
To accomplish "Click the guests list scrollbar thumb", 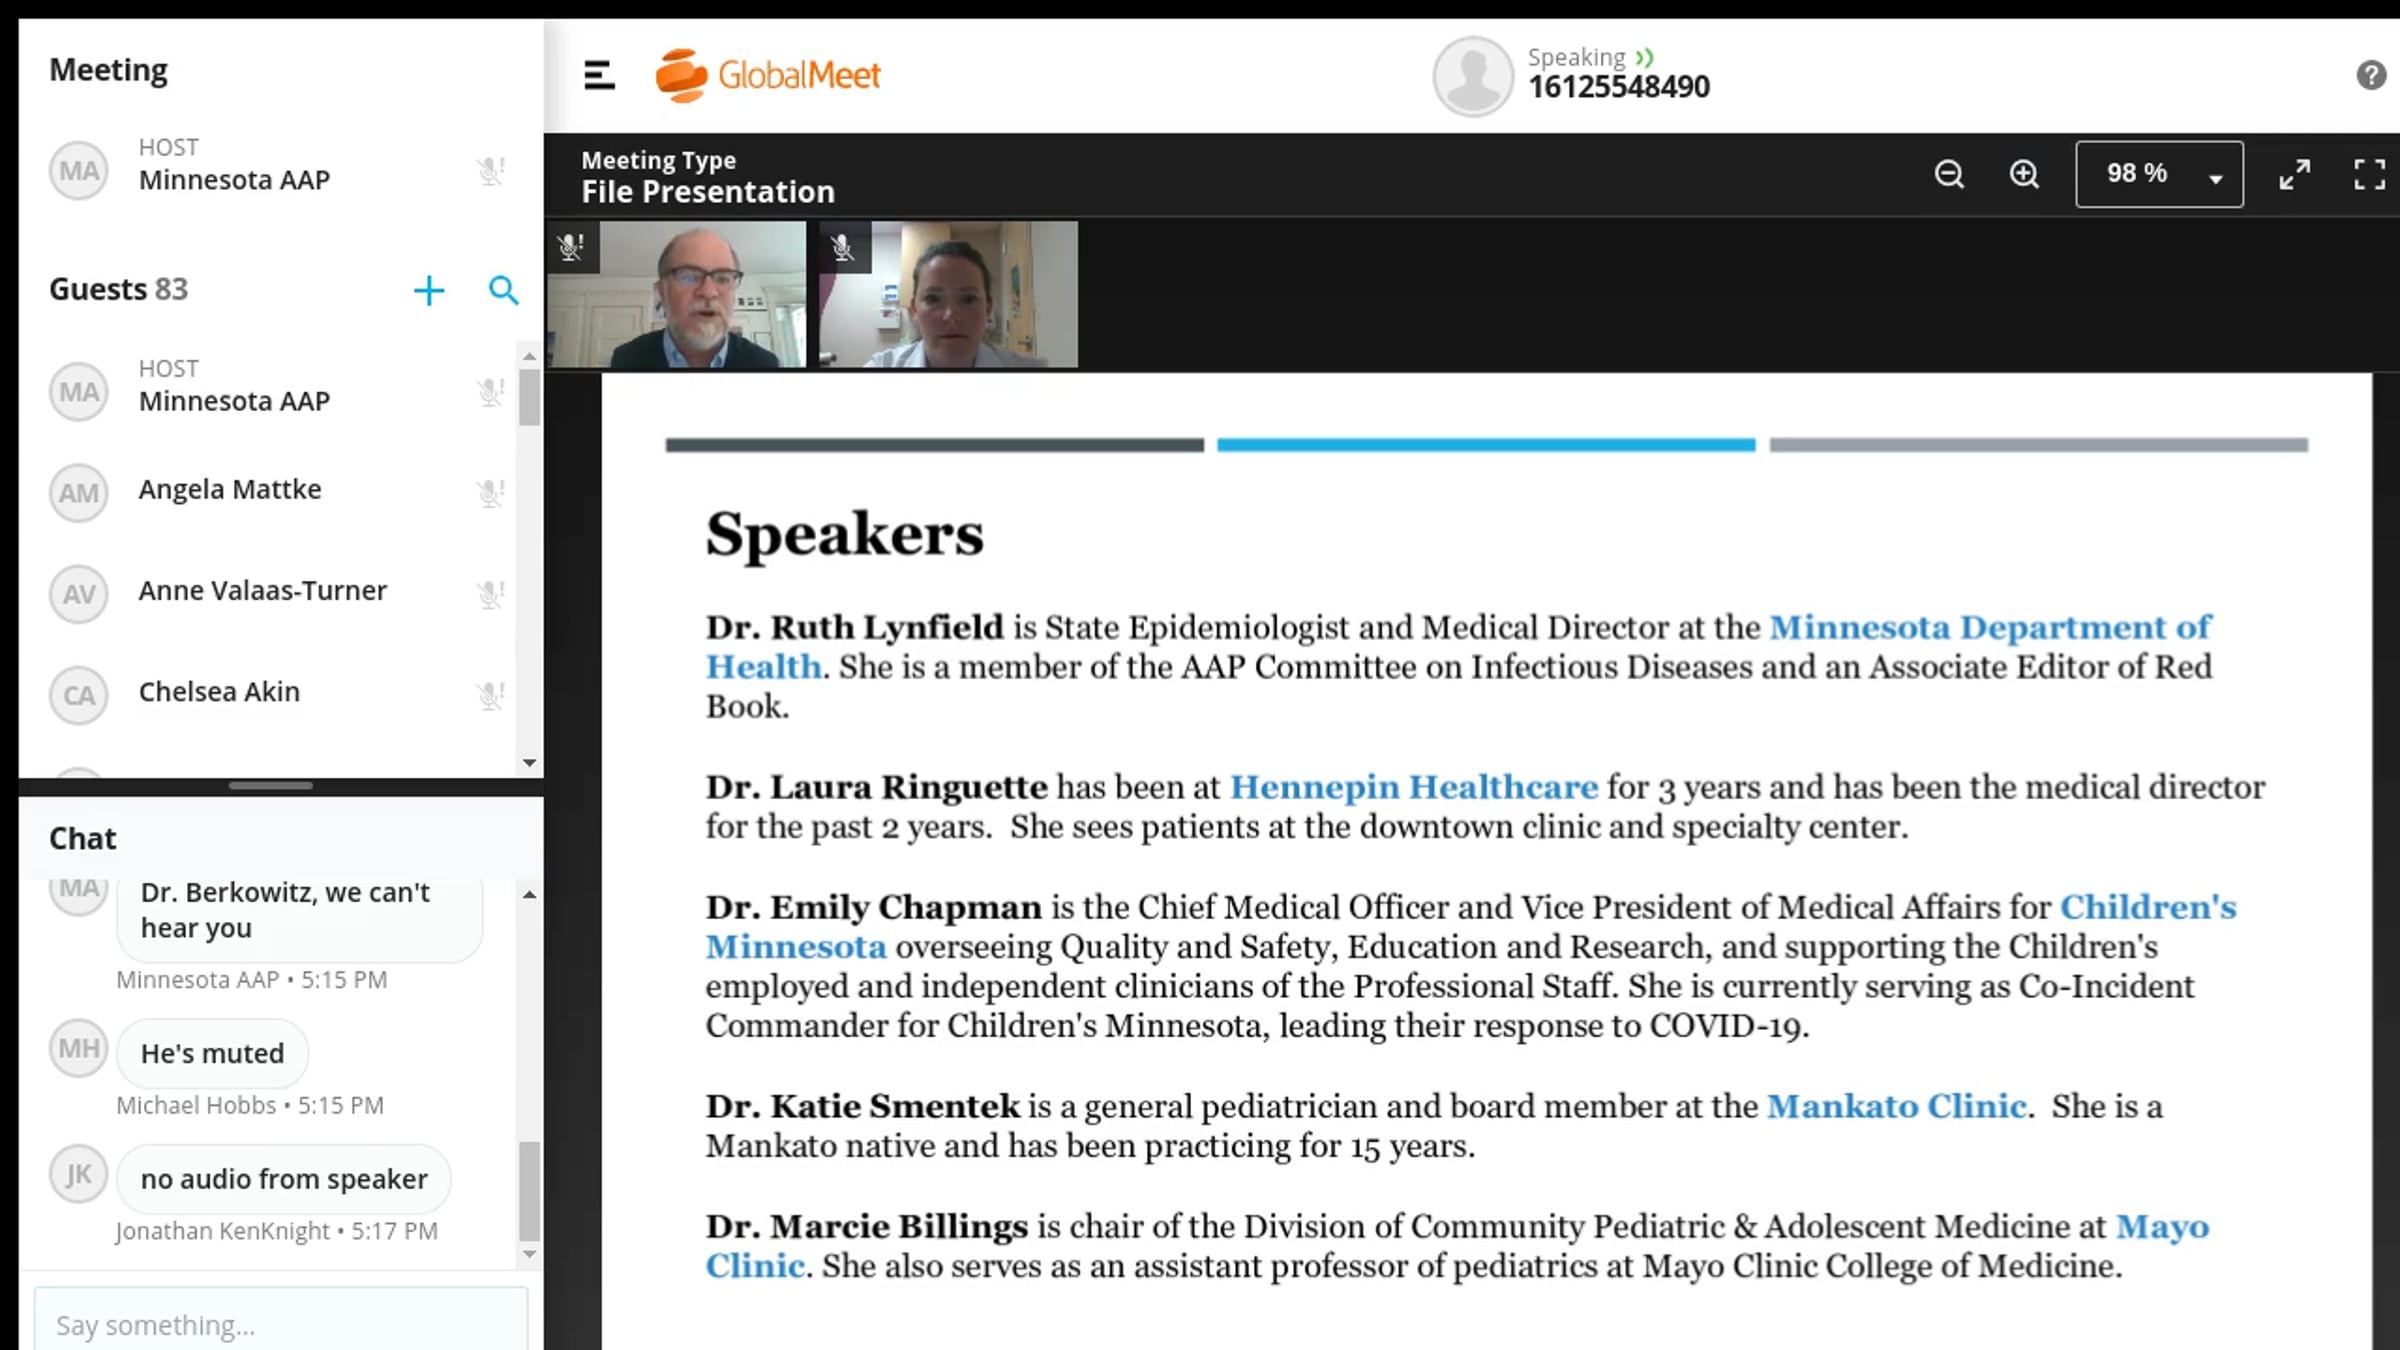I will pyautogui.click(x=529, y=398).
